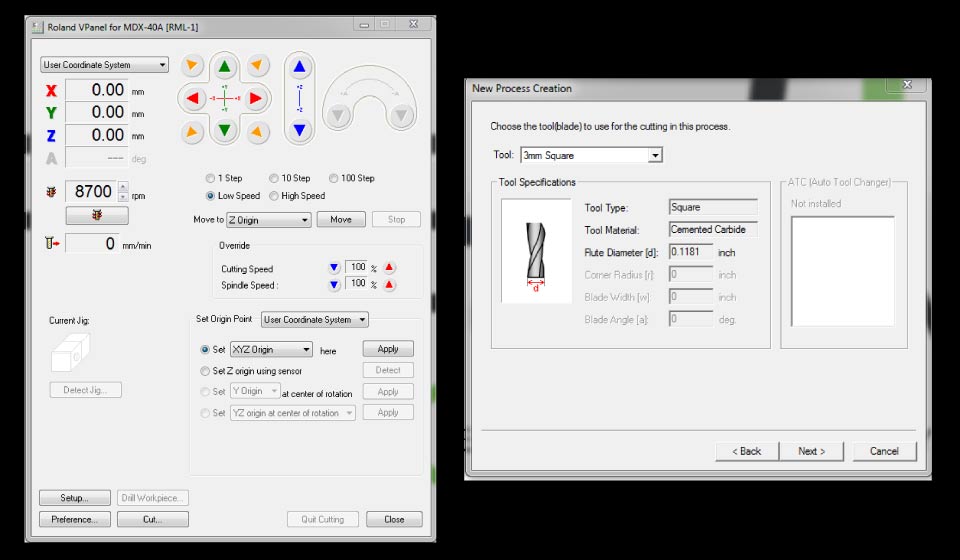Close the VPanel with Close button
Viewport: 960px width, 560px height.
394,519
